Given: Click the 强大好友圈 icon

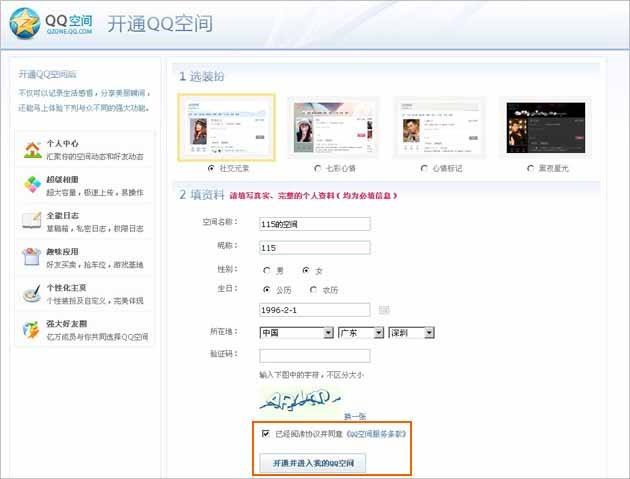Looking at the screenshot, I should pos(30,330).
